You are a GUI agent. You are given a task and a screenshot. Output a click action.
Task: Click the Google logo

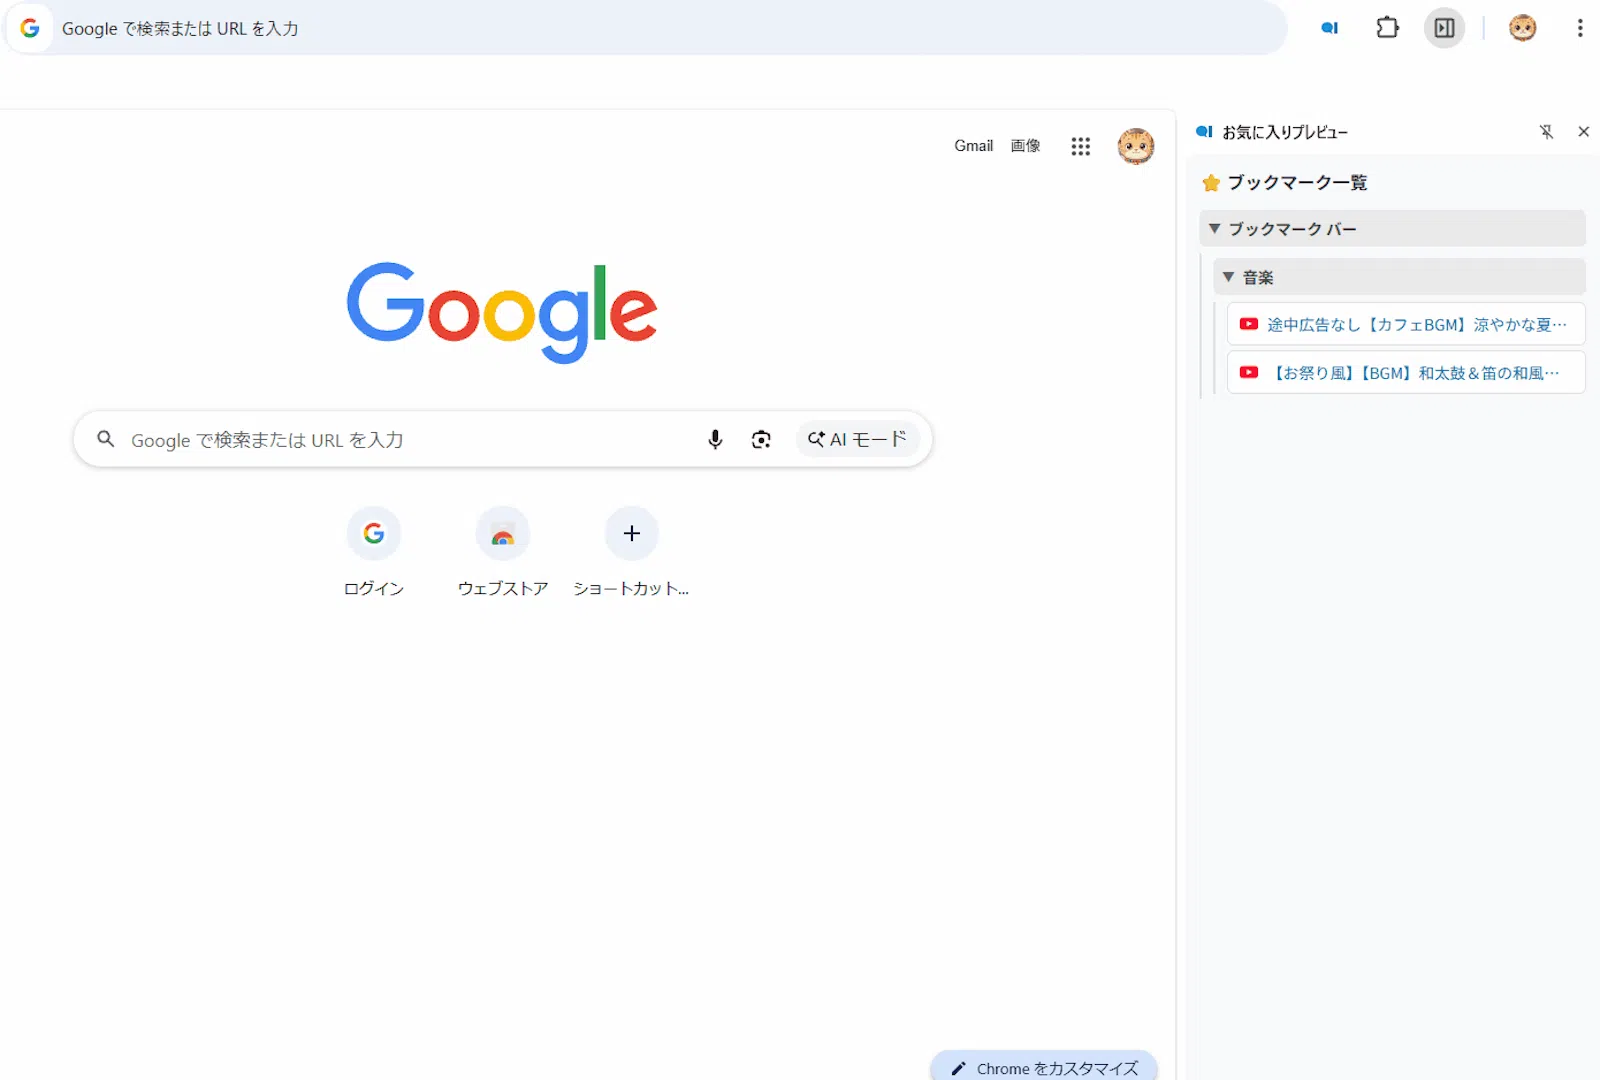click(502, 312)
